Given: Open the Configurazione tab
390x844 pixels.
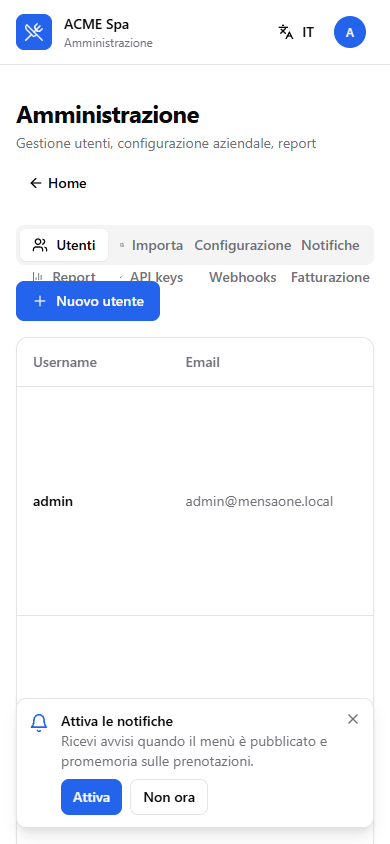Looking at the screenshot, I should coord(243,245).
